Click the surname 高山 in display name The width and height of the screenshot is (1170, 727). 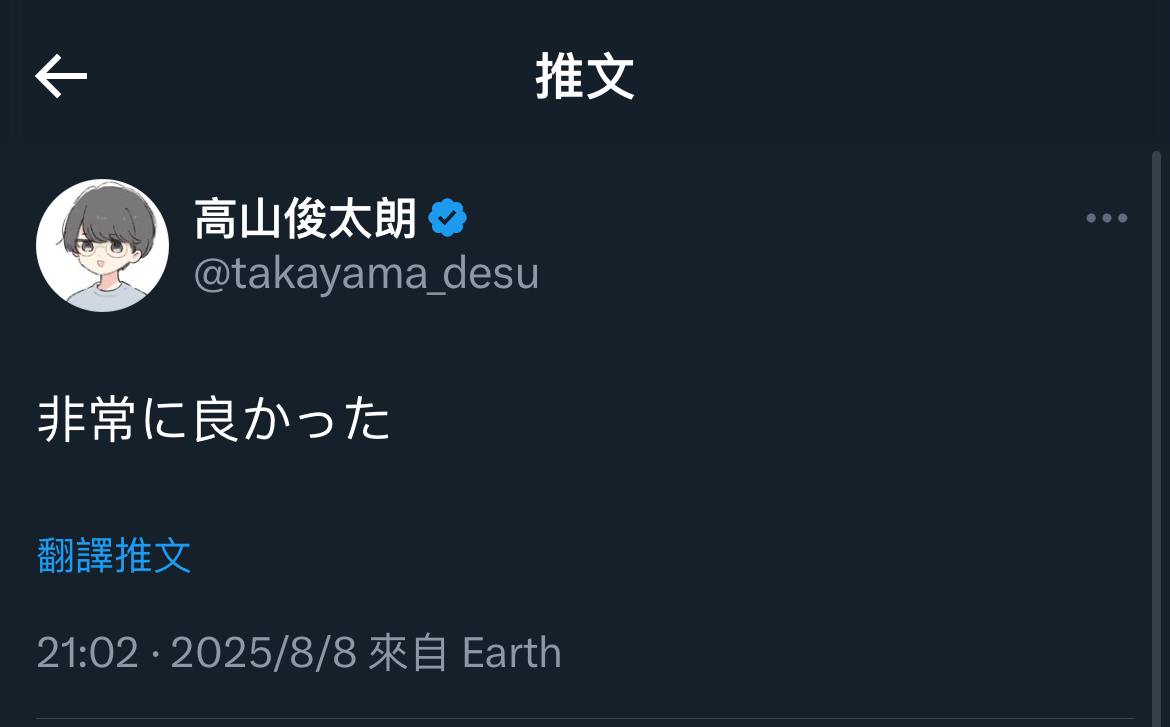click(231, 219)
